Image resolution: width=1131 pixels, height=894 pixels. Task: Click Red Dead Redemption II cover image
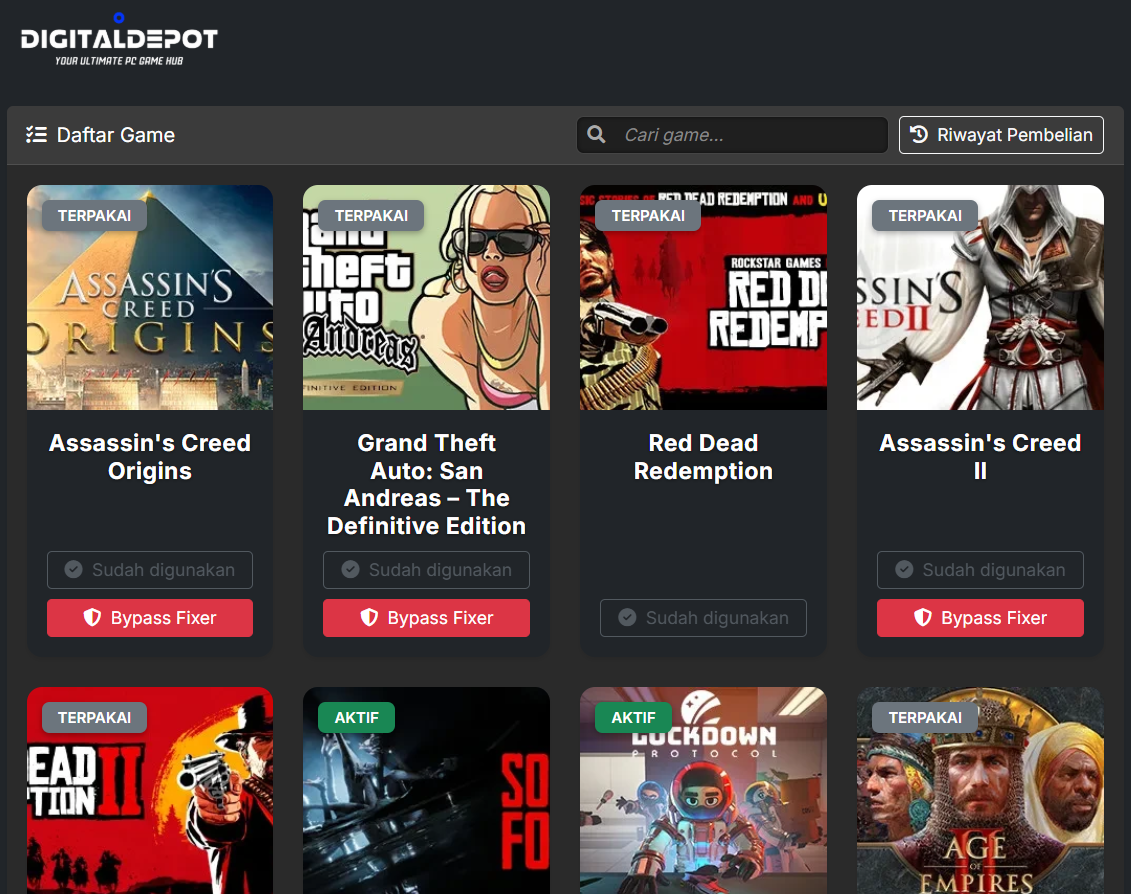click(x=150, y=790)
